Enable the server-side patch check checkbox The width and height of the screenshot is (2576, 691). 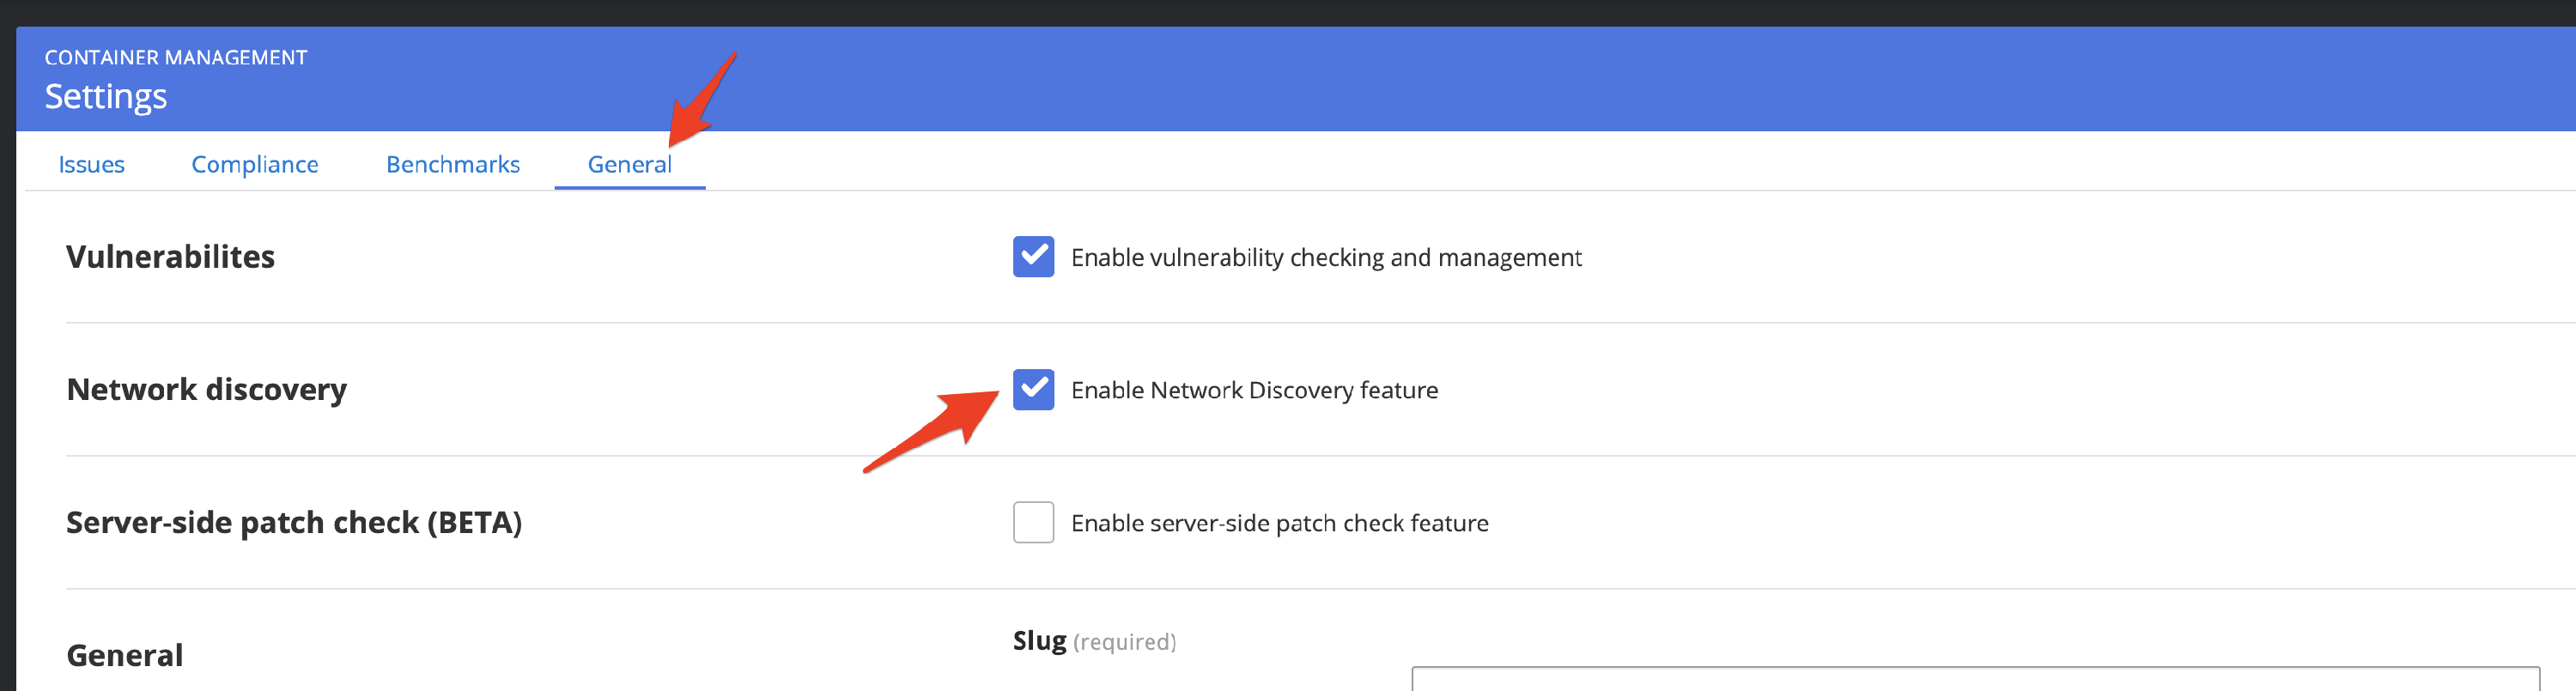coord(1033,523)
